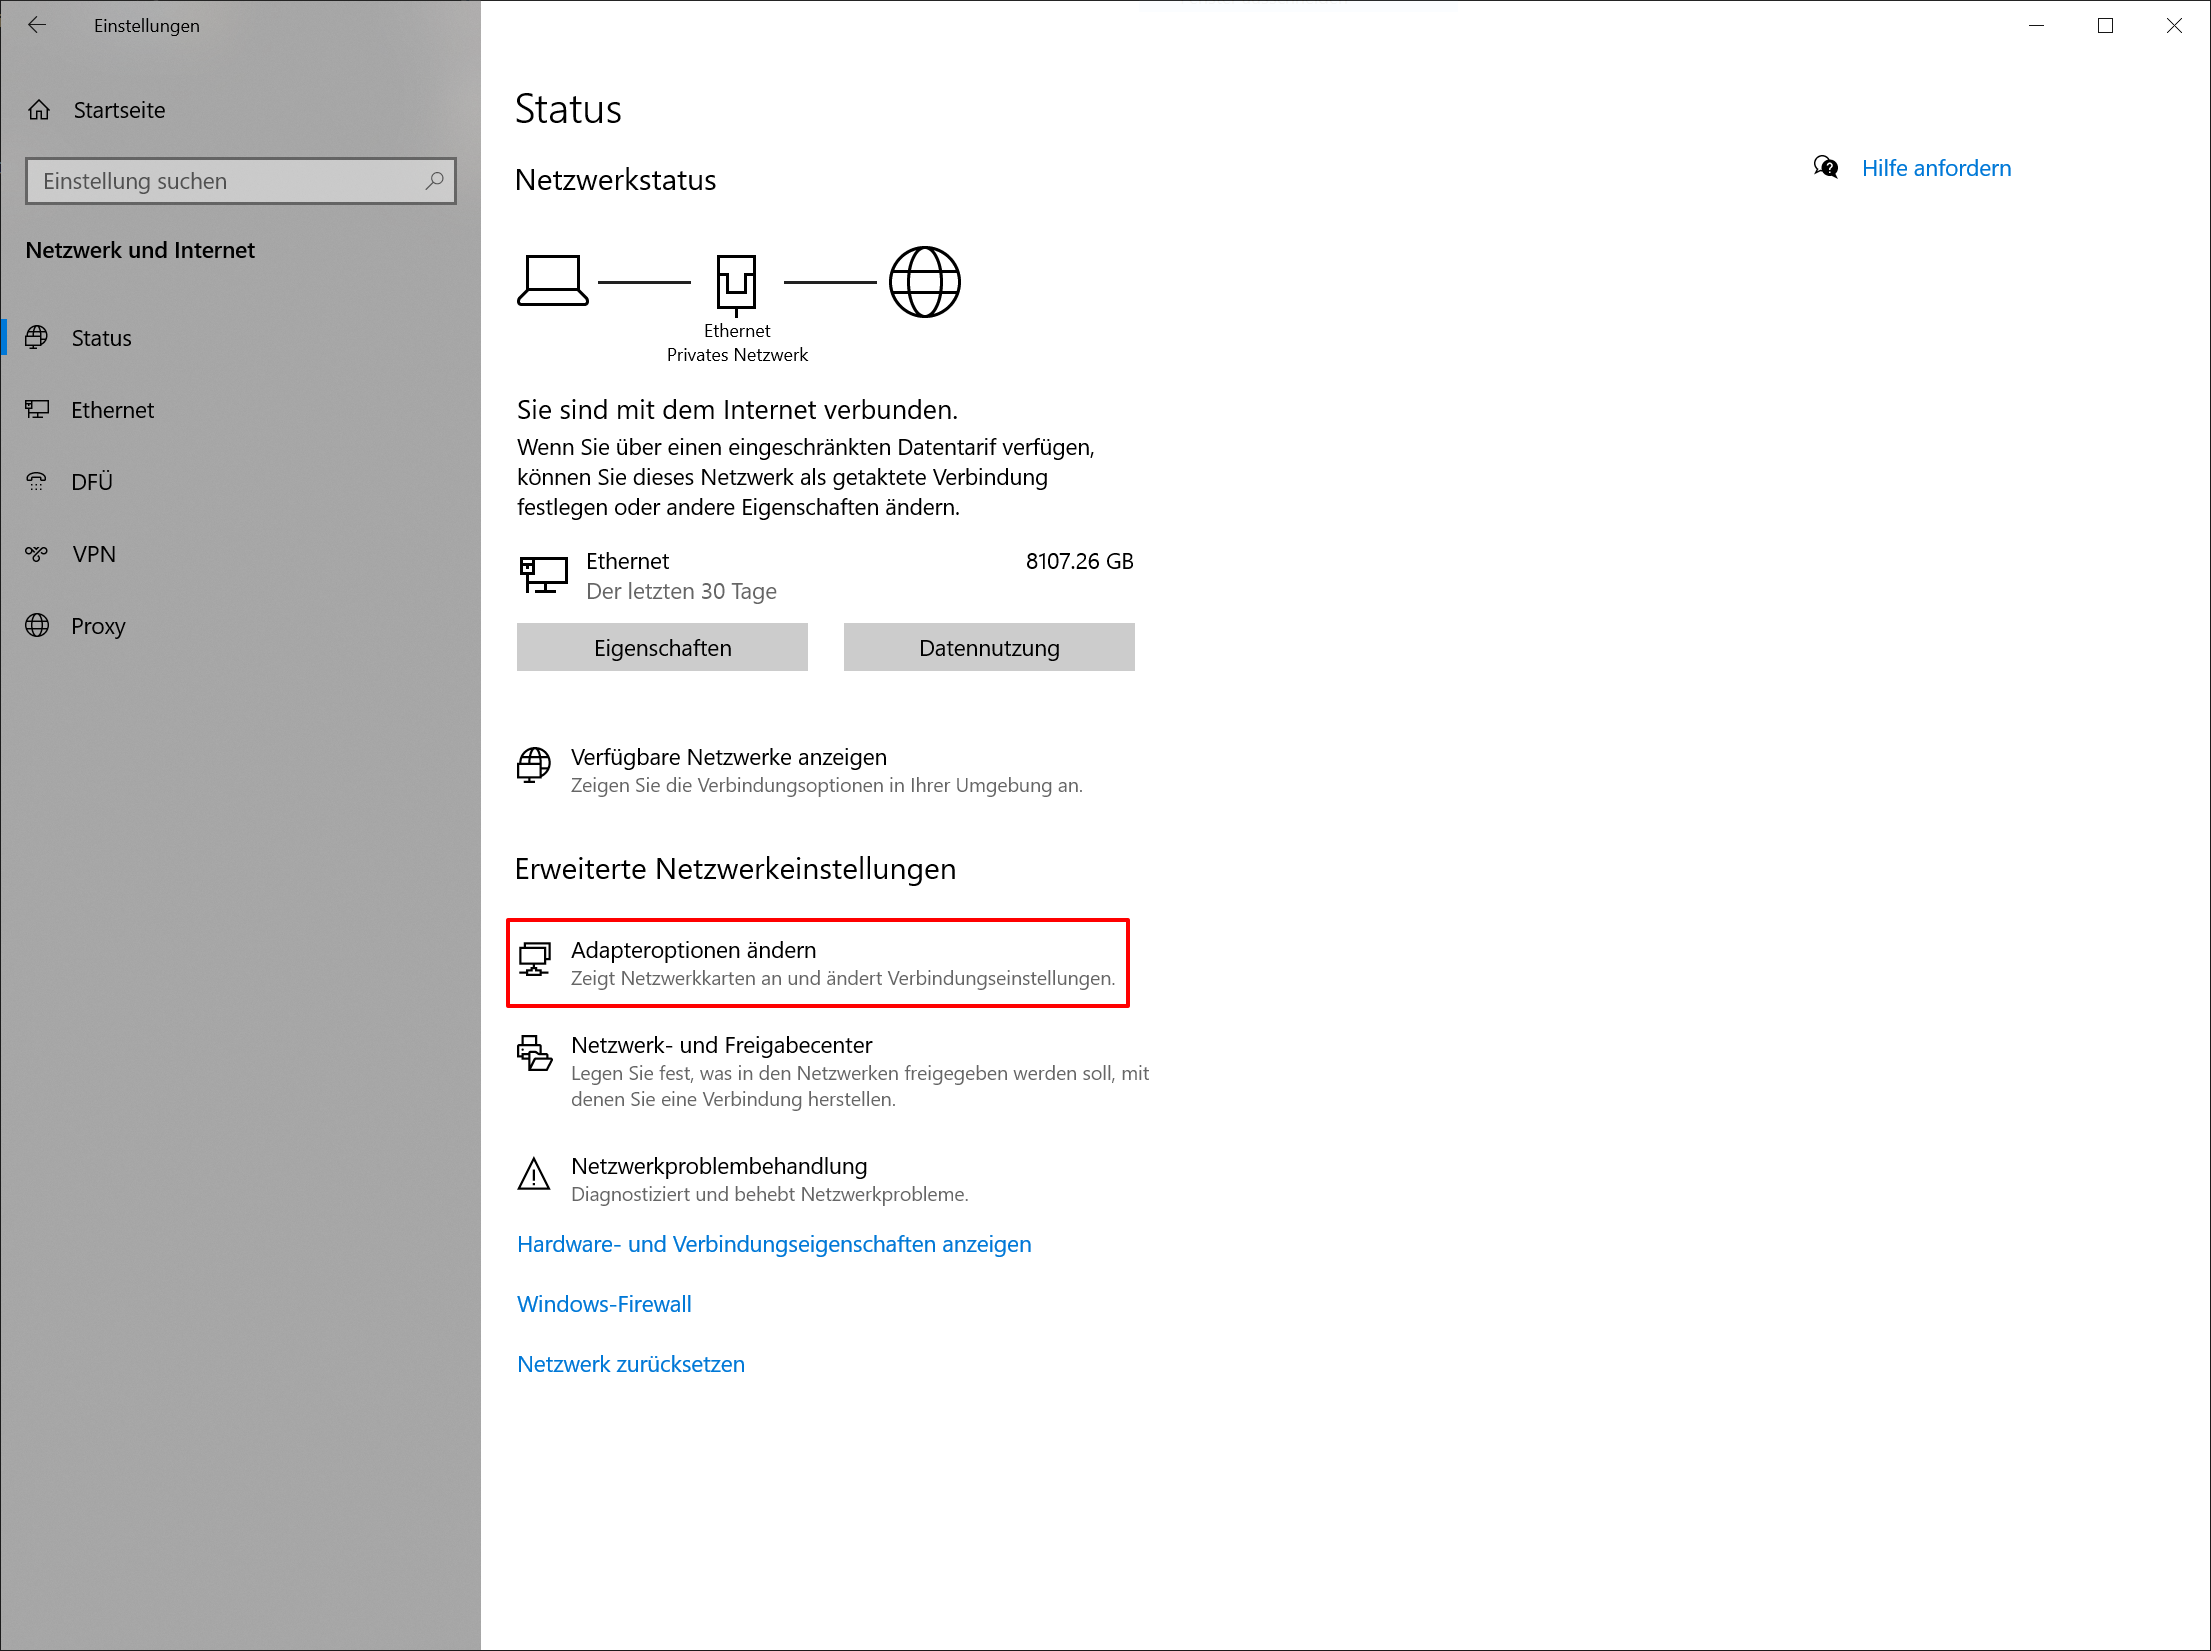Open the Ethernet sidebar page
This screenshot has height=1651, width=2211.
coord(112,410)
